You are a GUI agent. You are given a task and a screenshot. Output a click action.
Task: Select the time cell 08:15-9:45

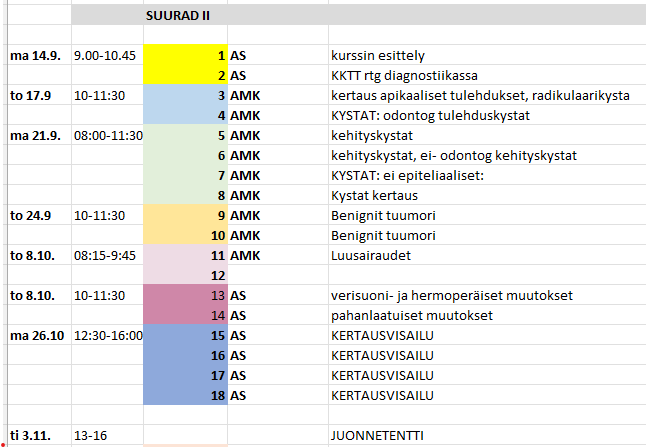click(x=108, y=255)
